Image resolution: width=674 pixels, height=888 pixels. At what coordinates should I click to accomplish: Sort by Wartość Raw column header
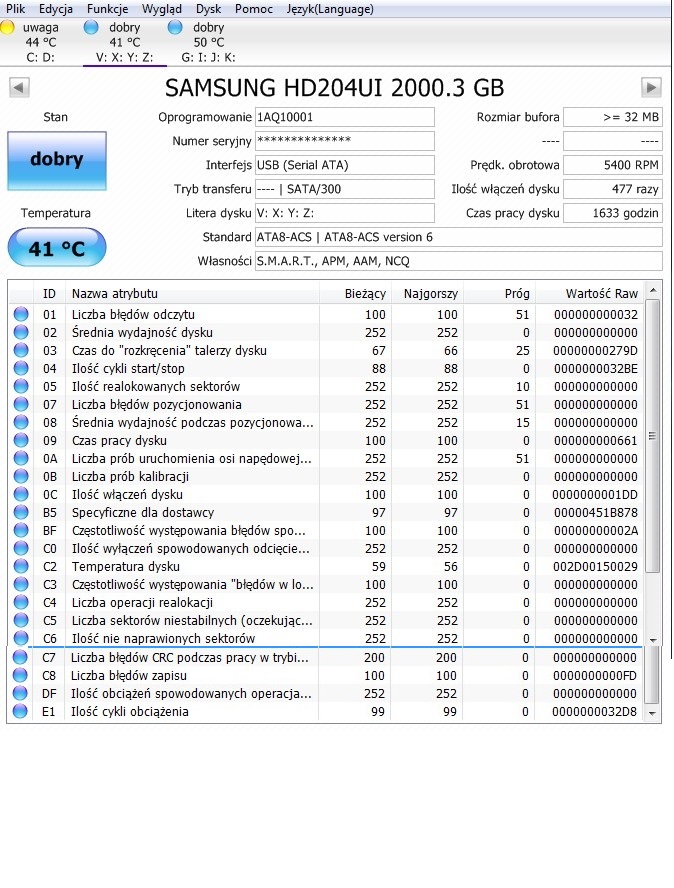pos(589,294)
